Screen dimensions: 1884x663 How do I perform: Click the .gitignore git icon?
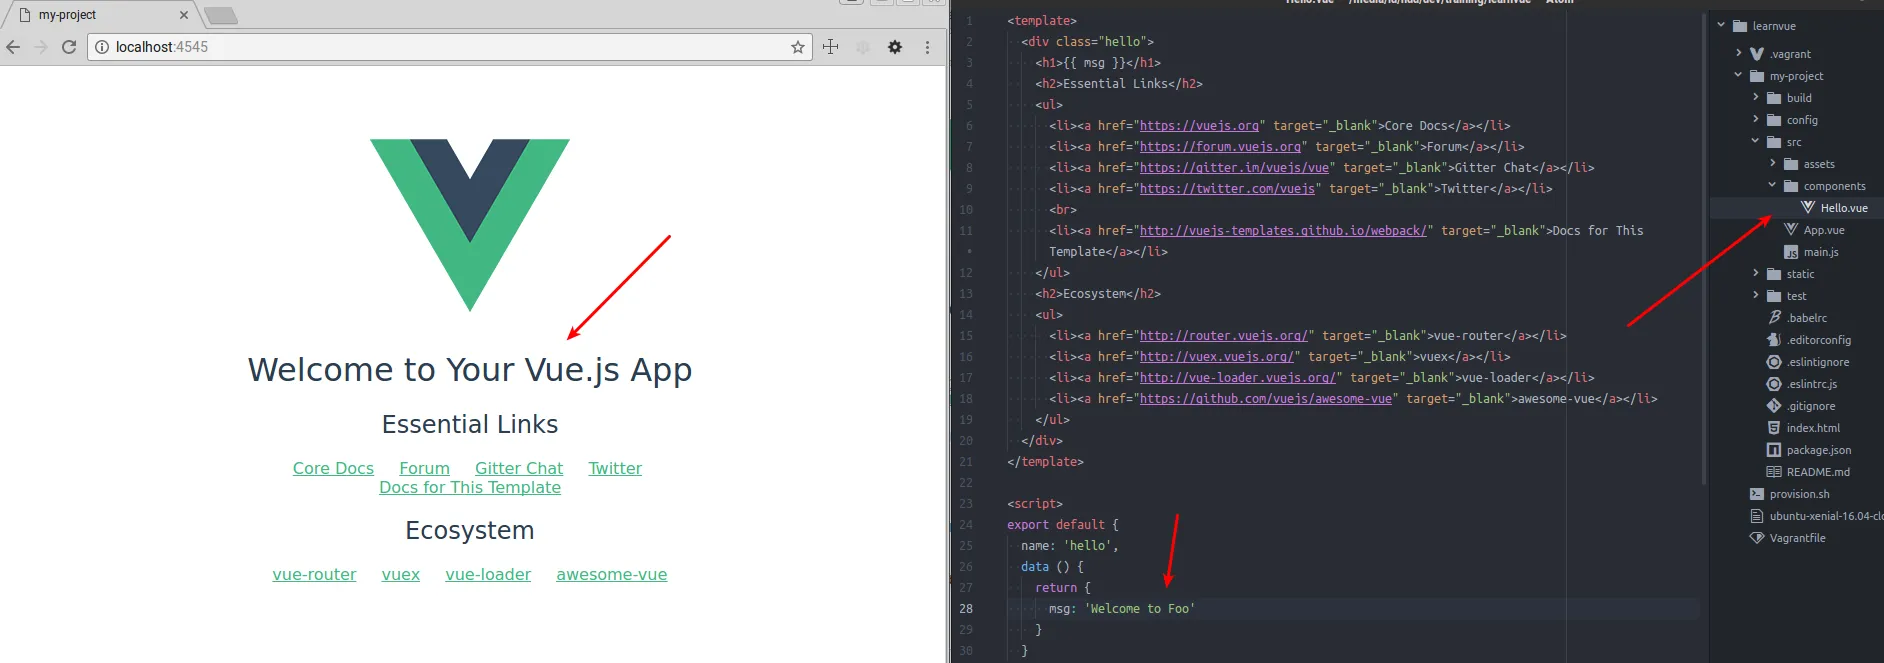click(1774, 406)
